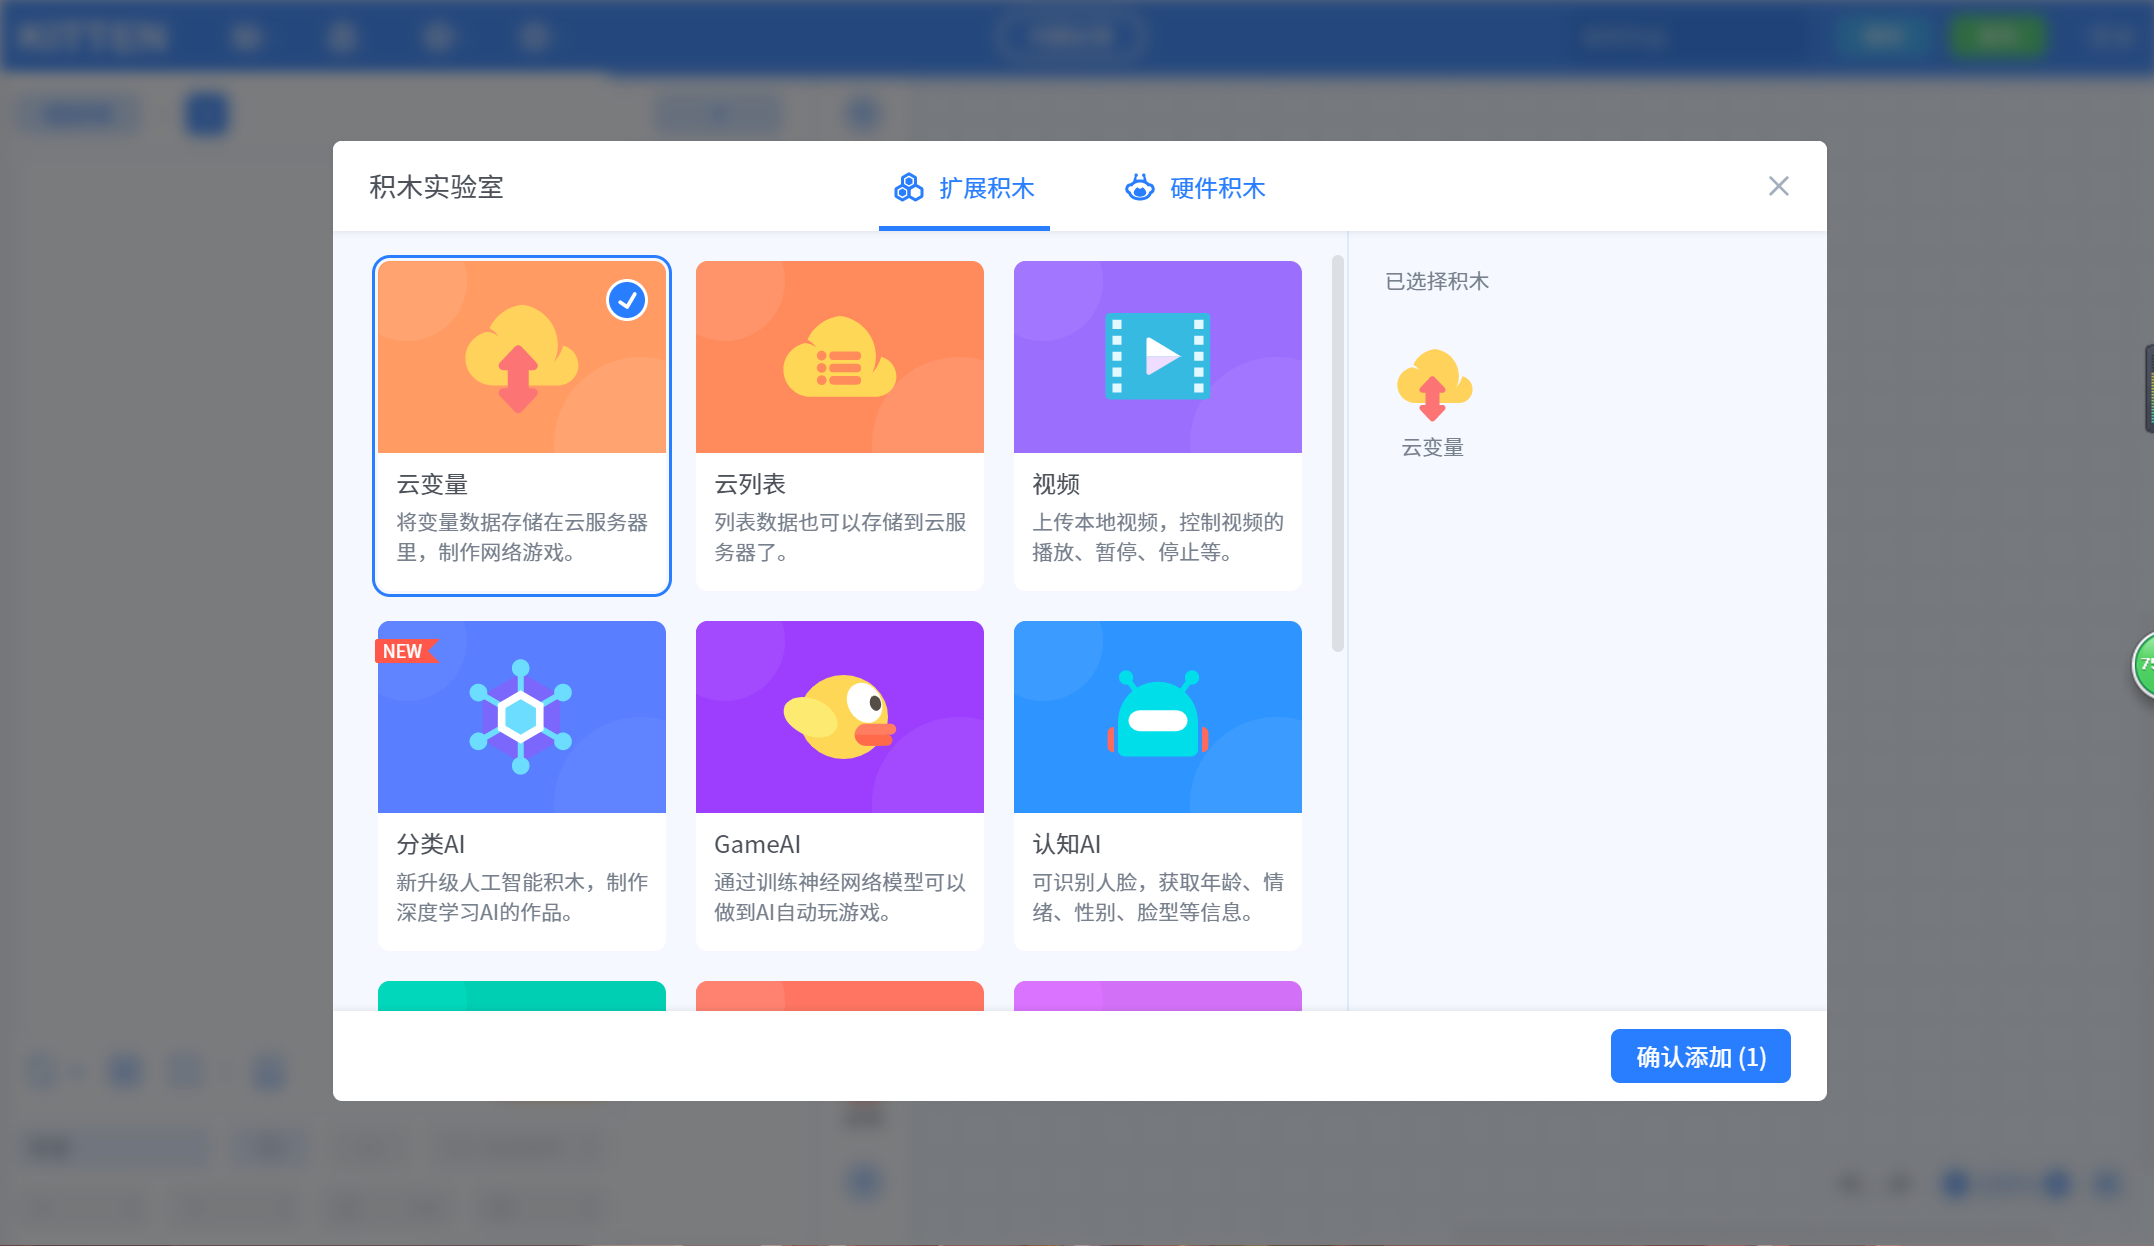Viewport: 2154px width, 1246px height.
Task: Click the 云变量 description about cloud server storage
Action: click(x=522, y=537)
